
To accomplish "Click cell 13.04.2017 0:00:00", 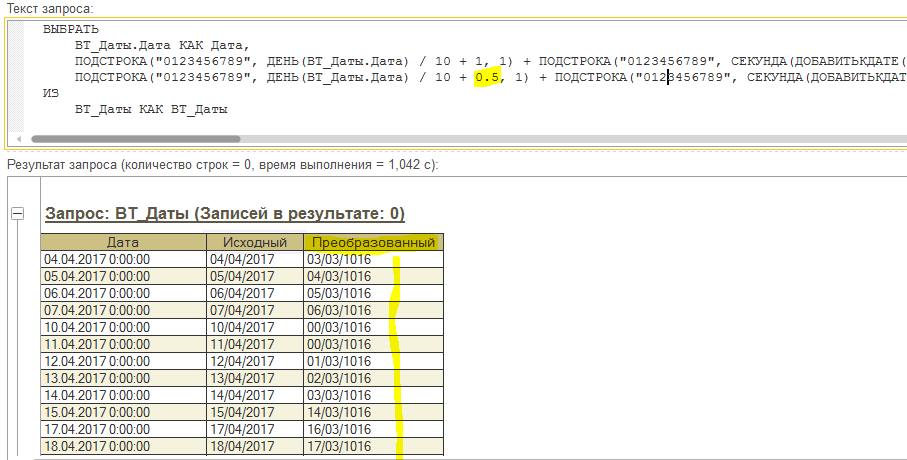I will point(123,378).
